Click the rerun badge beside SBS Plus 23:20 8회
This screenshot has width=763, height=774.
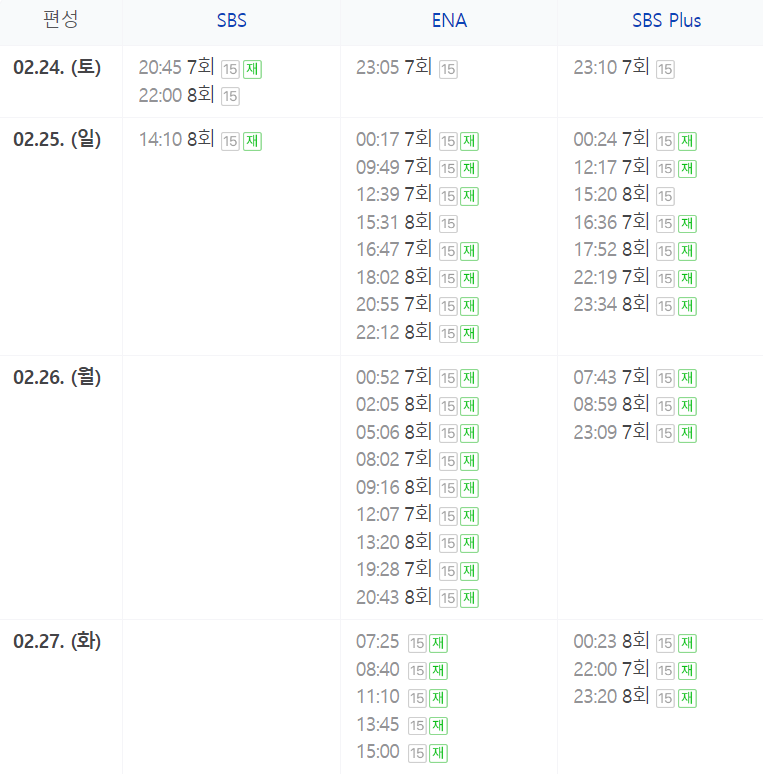687,698
